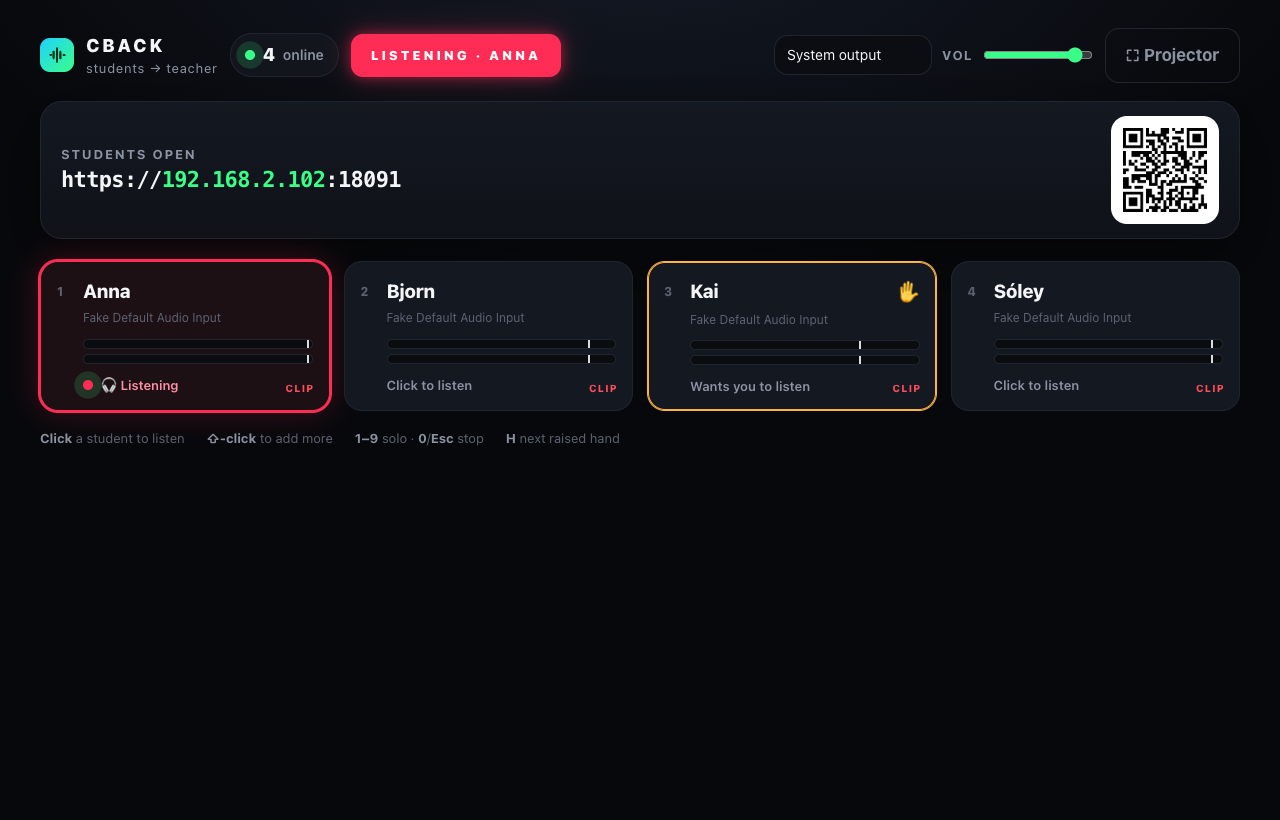Click the "1–9 solo · 0/Esc stop" hint
The height and width of the screenshot is (820, 1280).
pos(419,439)
